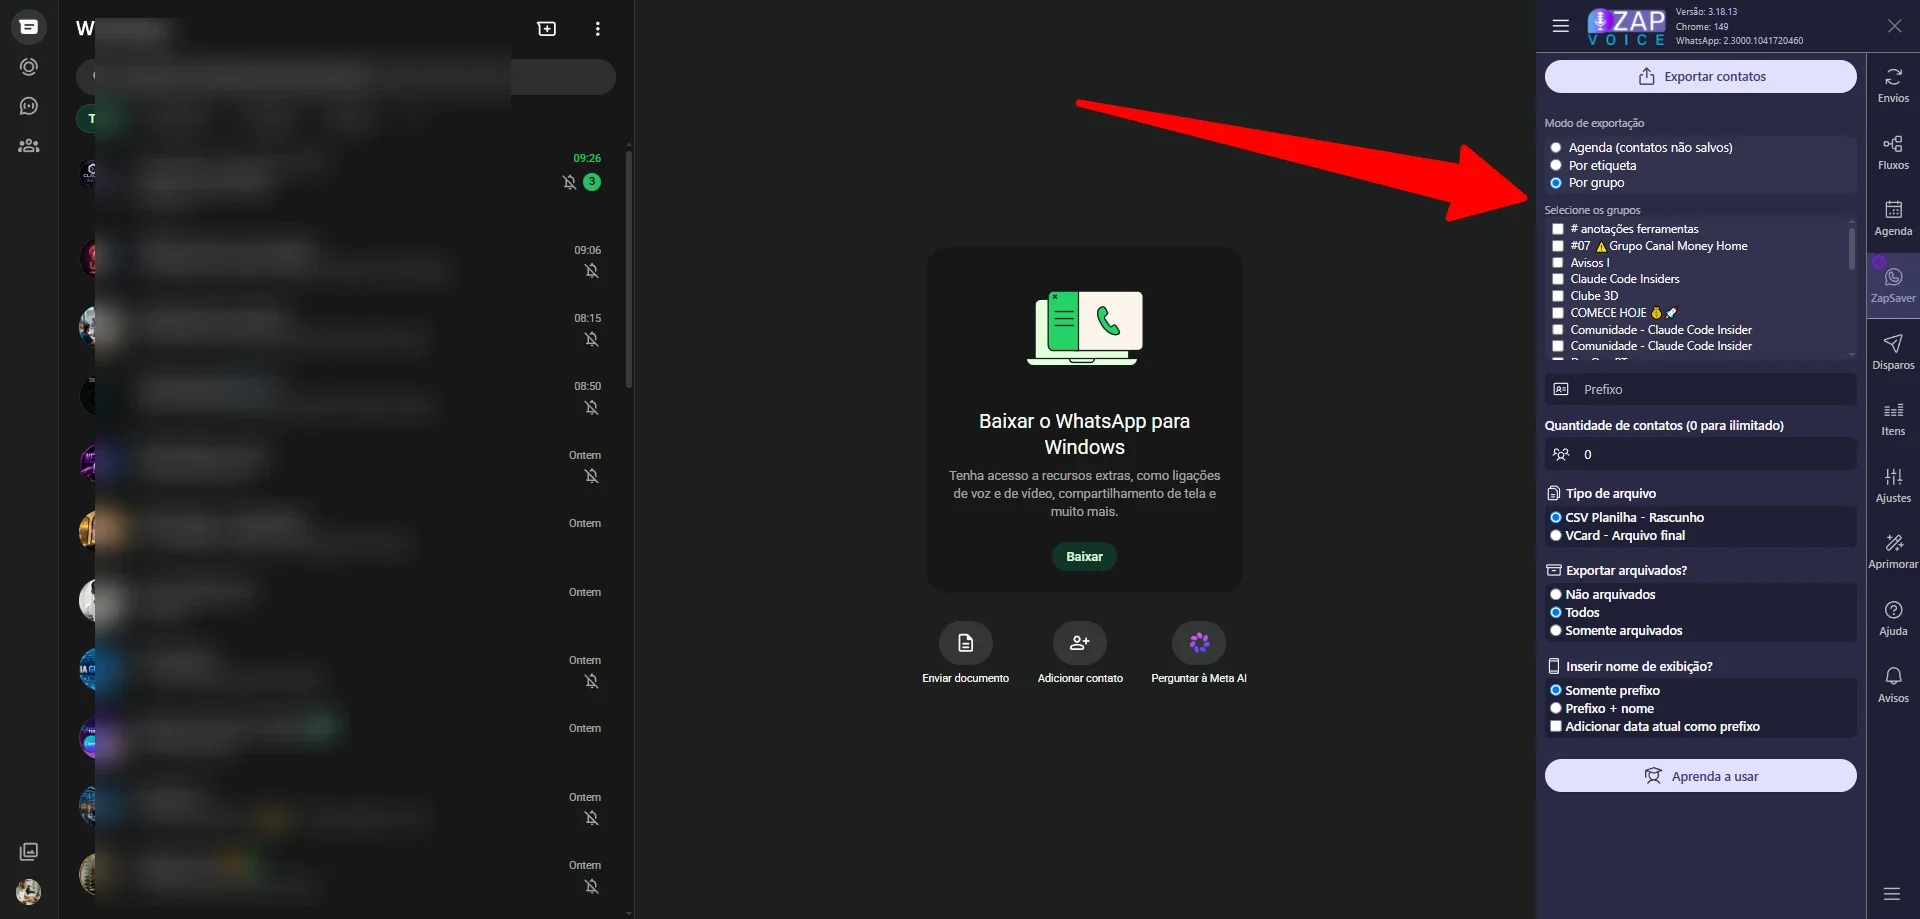Screen dimensions: 1920x919
Task: Select Não arquivados option
Action: click(x=1555, y=595)
